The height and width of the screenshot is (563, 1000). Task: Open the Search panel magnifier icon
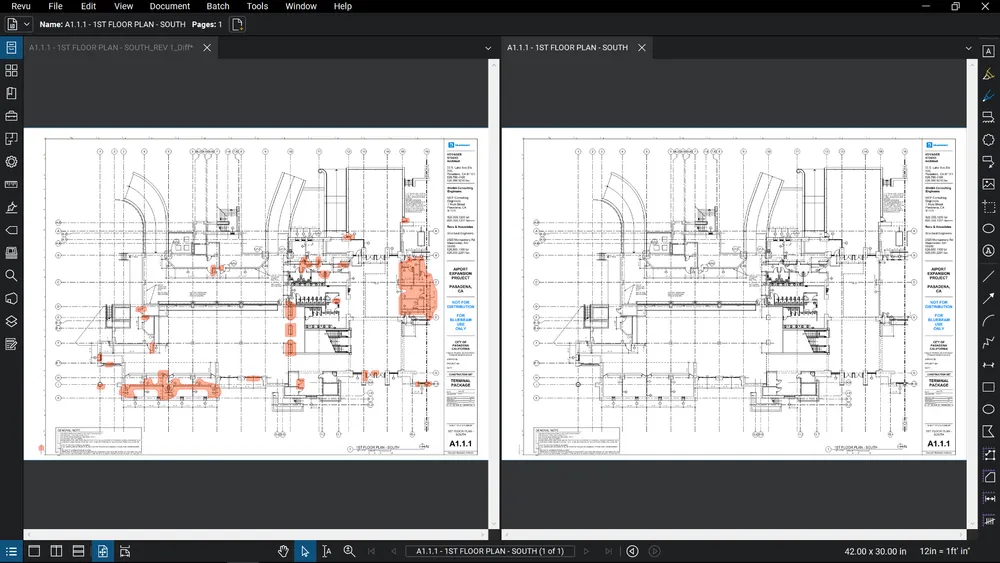(12, 275)
